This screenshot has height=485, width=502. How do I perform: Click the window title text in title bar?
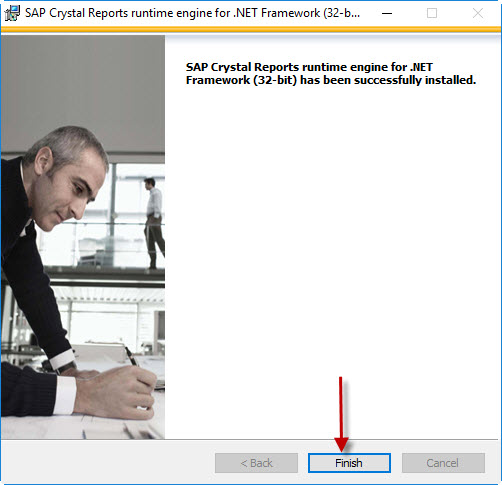coord(192,13)
